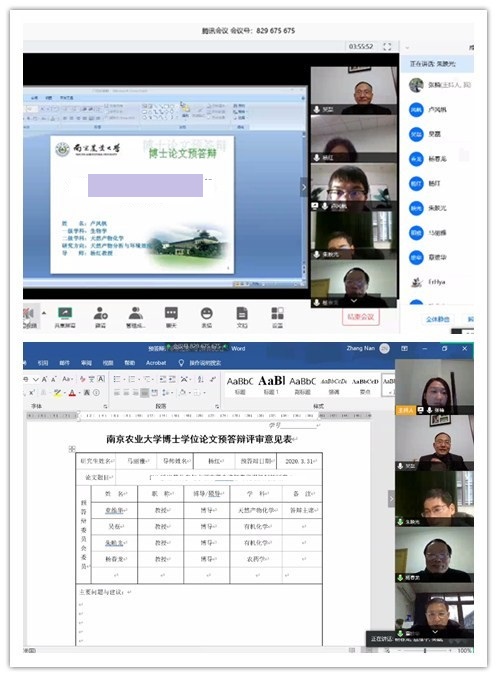Adjust the Word zoom slider in the status bar
The width and height of the screenshot is (497, 677).
pos(425,650)
